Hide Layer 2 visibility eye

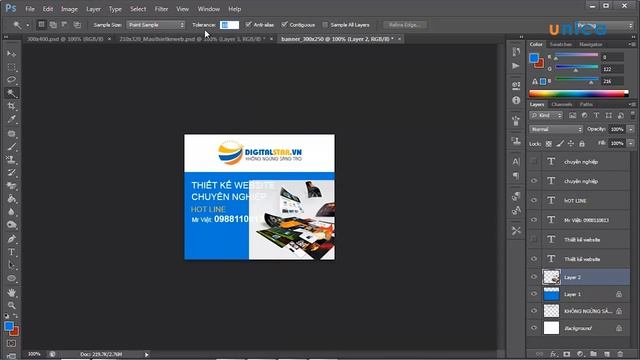tap(534, 277)
